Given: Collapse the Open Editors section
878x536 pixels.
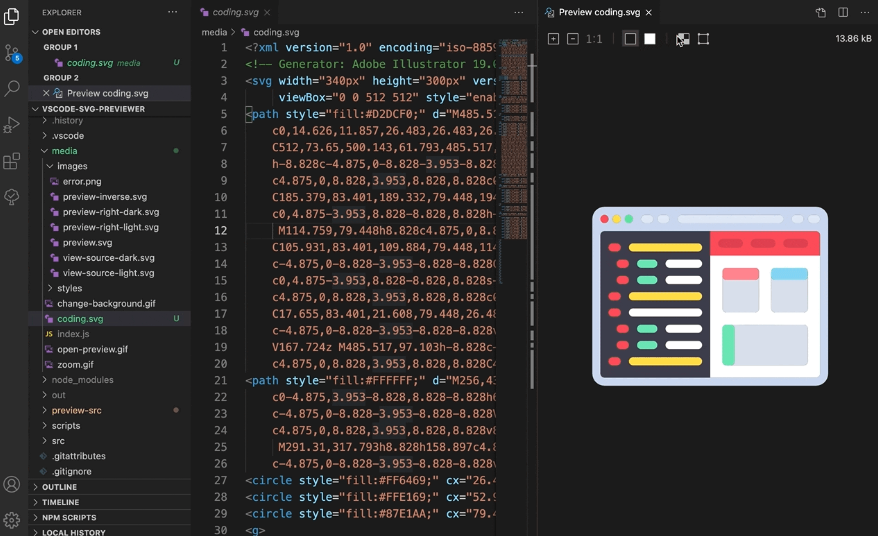Looking at the screenshot, I should click(x=109, y=32).
